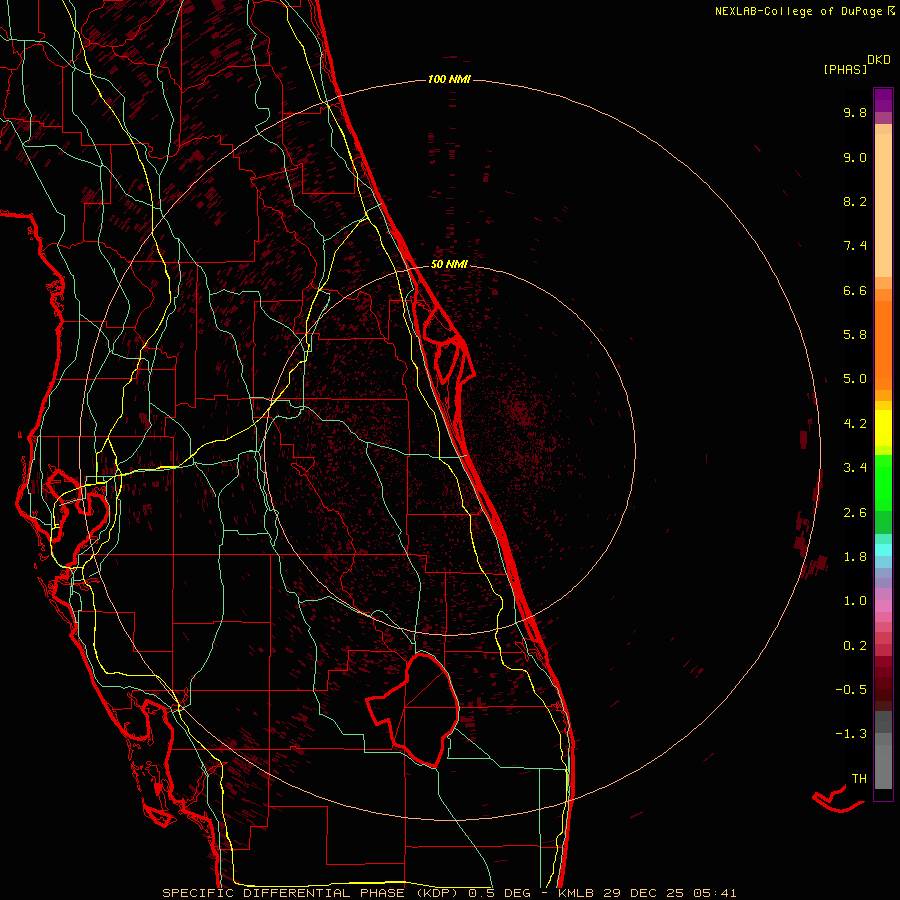Select the 3.4 scale value
Image resolution: width=900 pixels, height=900 pixels.
(855, 468)
